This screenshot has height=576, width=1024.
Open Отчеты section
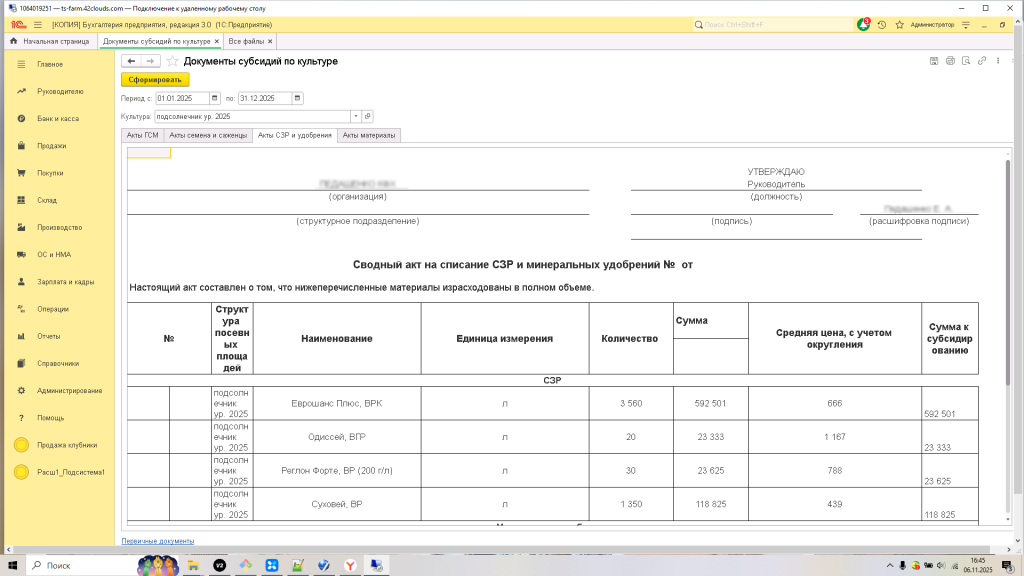point(48,336)
